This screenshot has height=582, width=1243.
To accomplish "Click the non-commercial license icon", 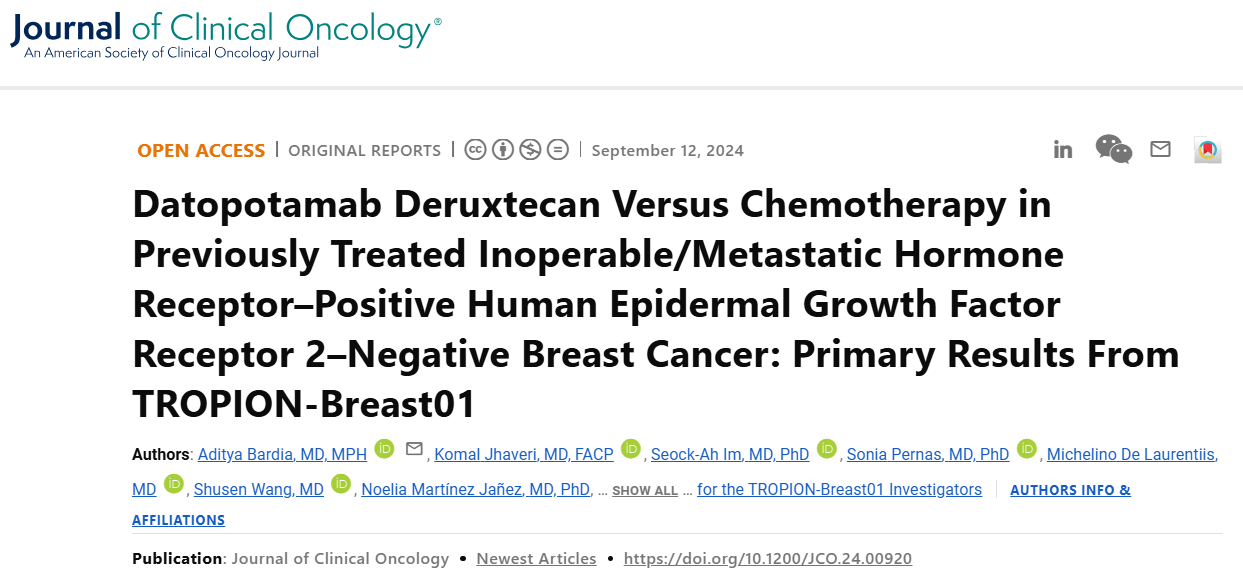I will 530,150.
